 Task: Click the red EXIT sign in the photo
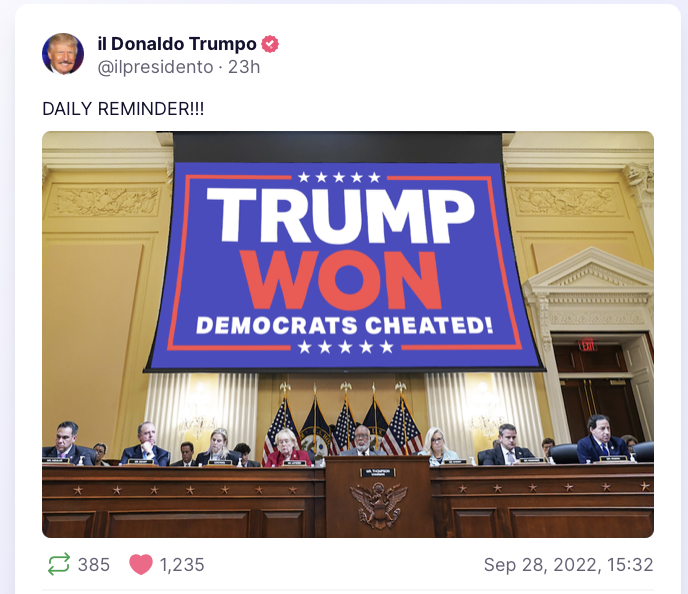[588, 345]
